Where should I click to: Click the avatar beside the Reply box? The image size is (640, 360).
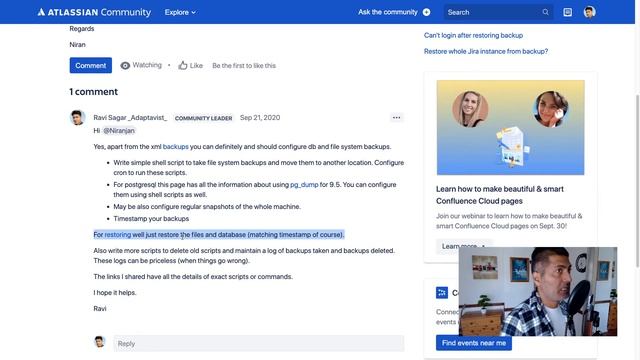[100, 342]
